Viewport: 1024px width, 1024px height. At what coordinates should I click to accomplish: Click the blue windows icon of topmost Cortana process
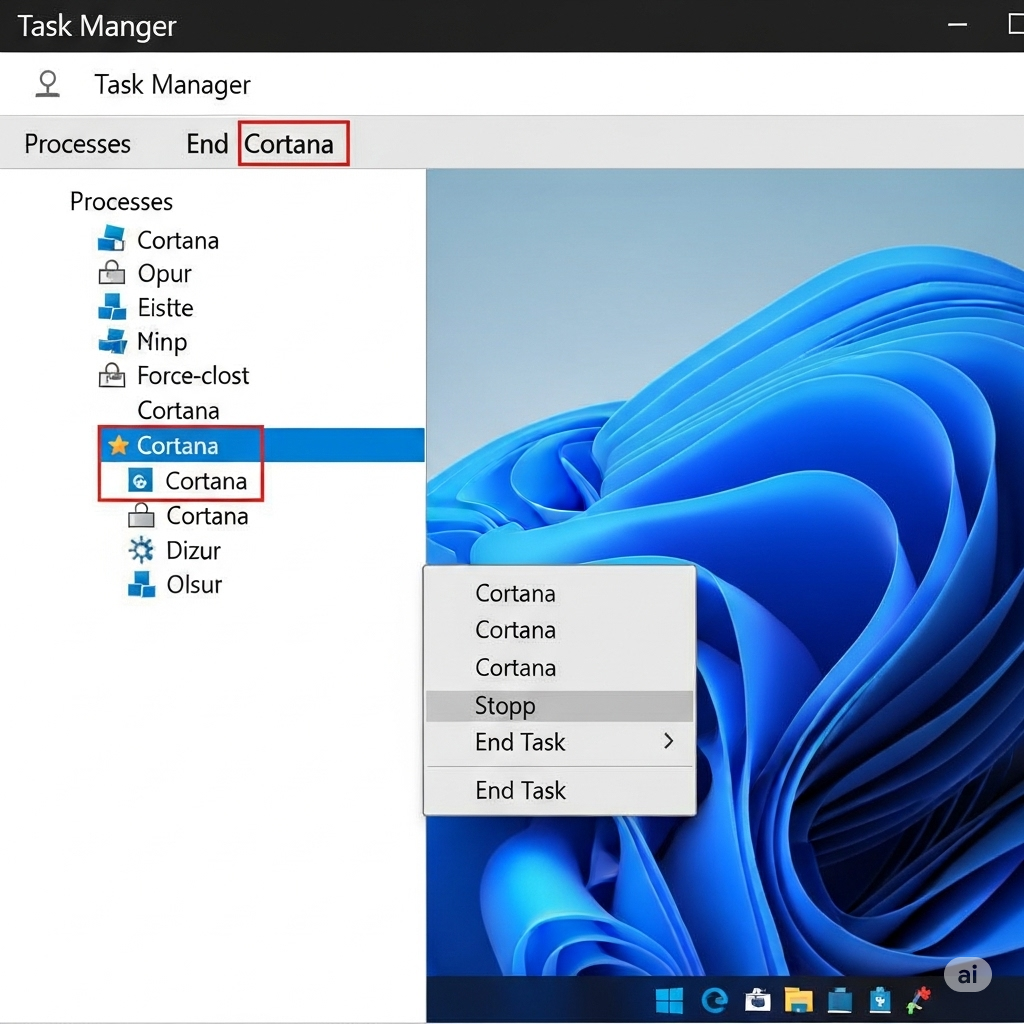(x=112, y=239)
